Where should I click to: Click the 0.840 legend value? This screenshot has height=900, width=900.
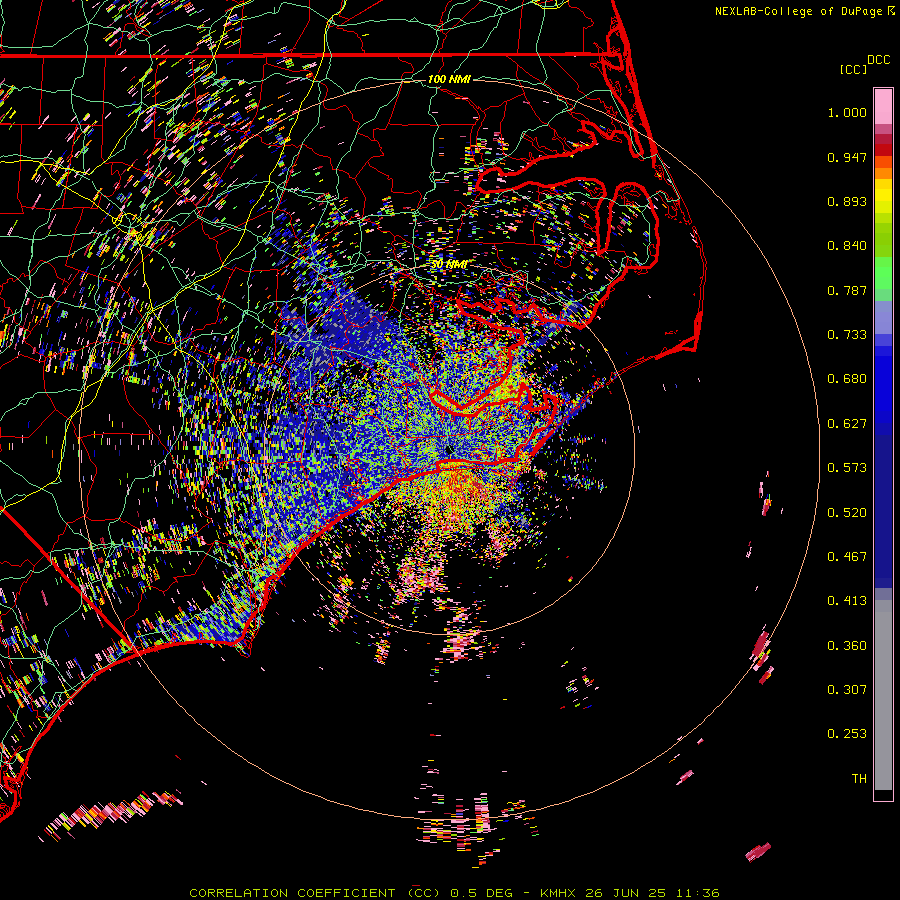click(x=847, y=246)
